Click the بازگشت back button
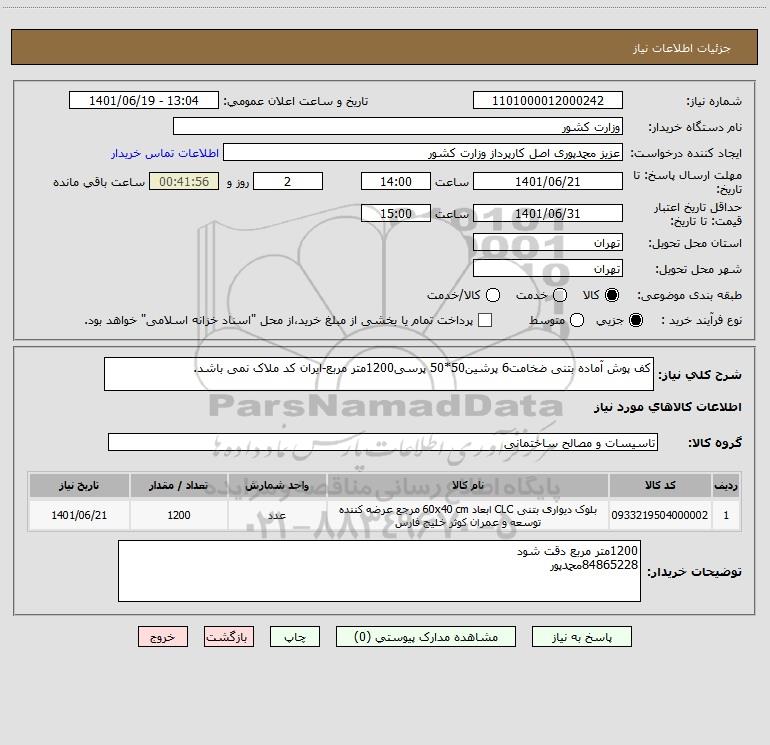This screenshot has height=745, width=770. (x=229, y=637)
